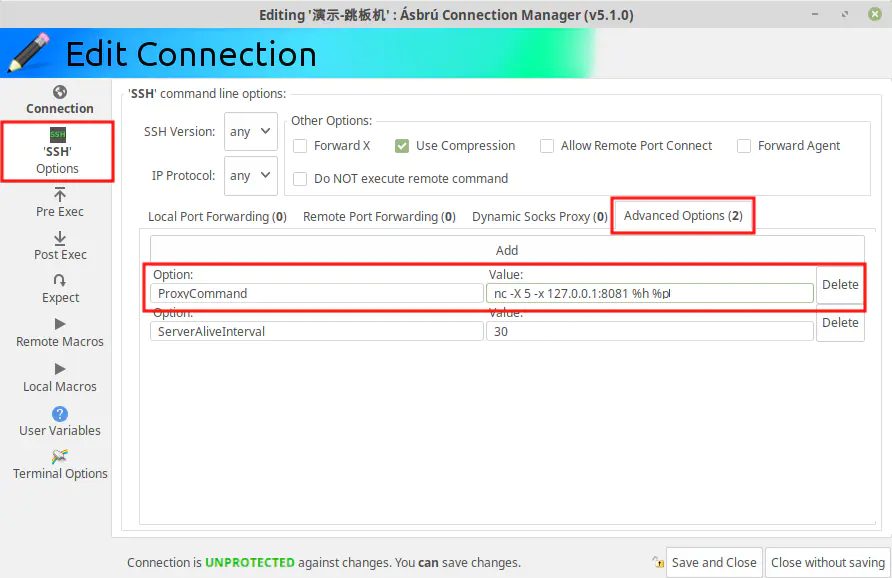892x578 pixels.
Task: Click the pencil Edit Connection icon
Action: click(28, 52)
